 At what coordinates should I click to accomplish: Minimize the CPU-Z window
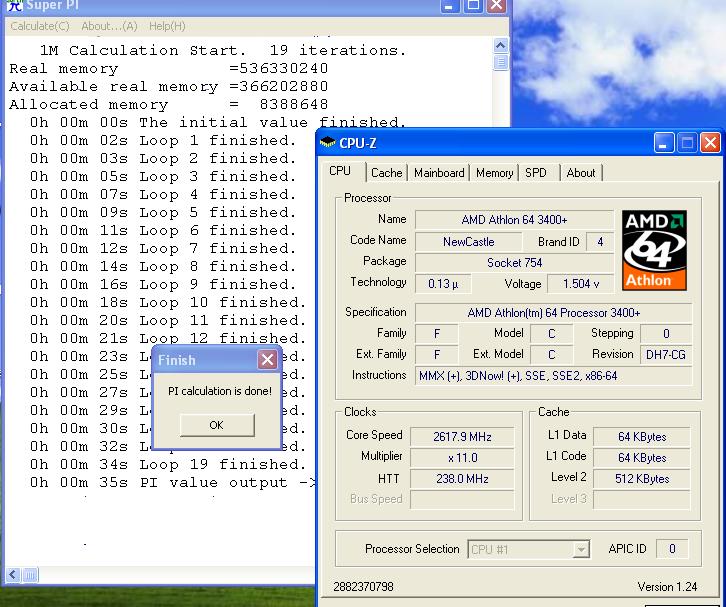pyautogui.click(x=663, y=143)
